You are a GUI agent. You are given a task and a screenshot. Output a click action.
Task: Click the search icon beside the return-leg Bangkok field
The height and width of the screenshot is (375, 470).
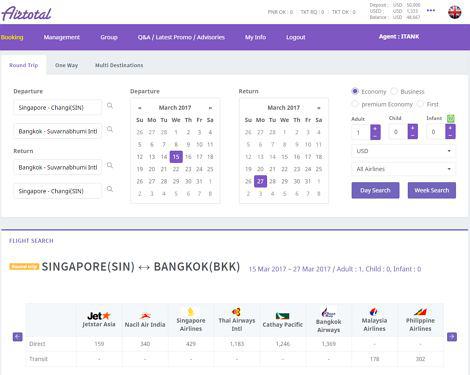pyautogui.click(x=110, y=165)
